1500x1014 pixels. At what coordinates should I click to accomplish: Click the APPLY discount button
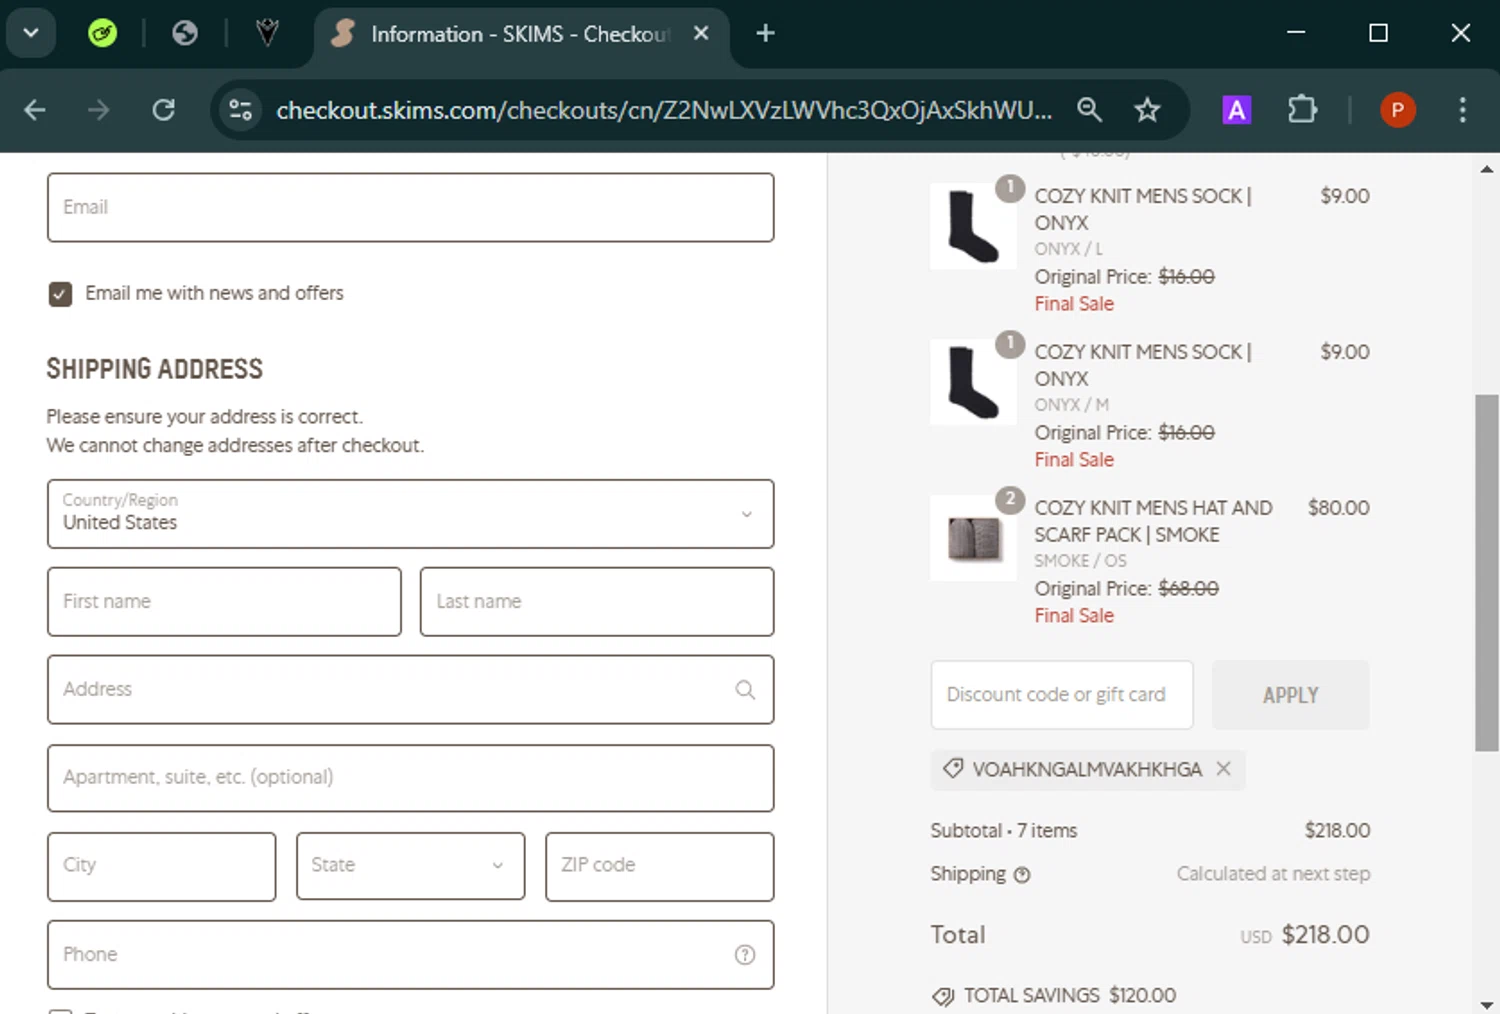pos(1290,695)
